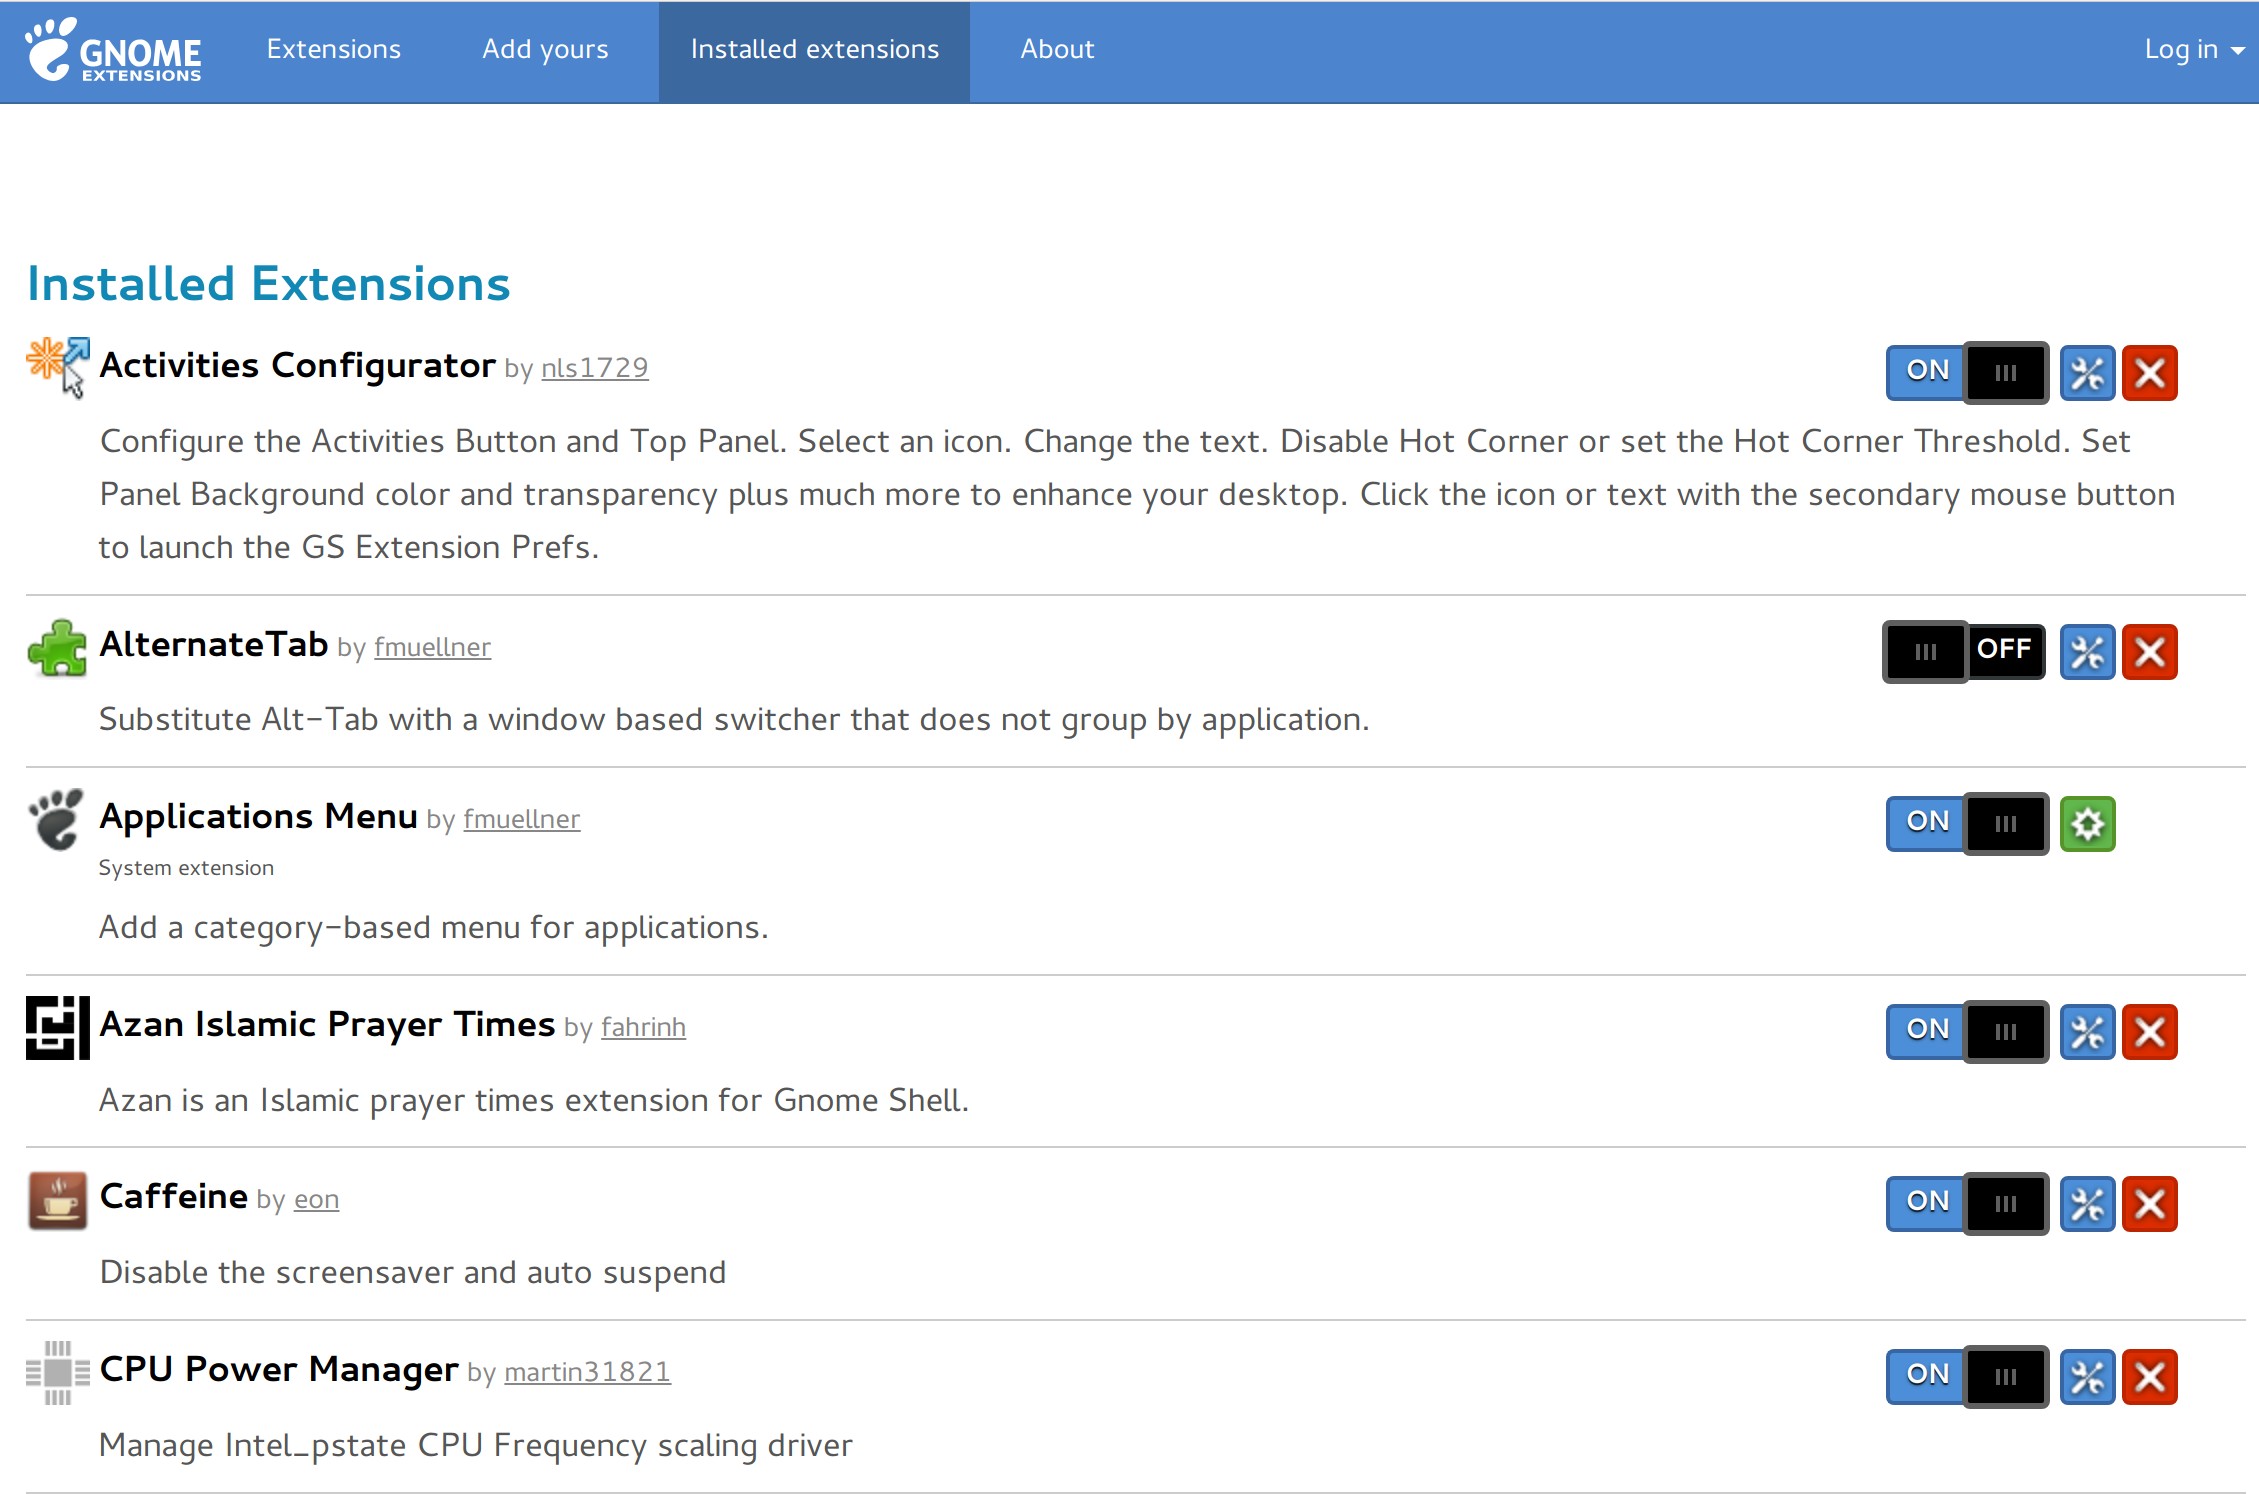The image size is (2259, 1494).
Task: Click the AlternateTab description starting 'Substitute Alt-Tab'
Action: tap(734, 719)
